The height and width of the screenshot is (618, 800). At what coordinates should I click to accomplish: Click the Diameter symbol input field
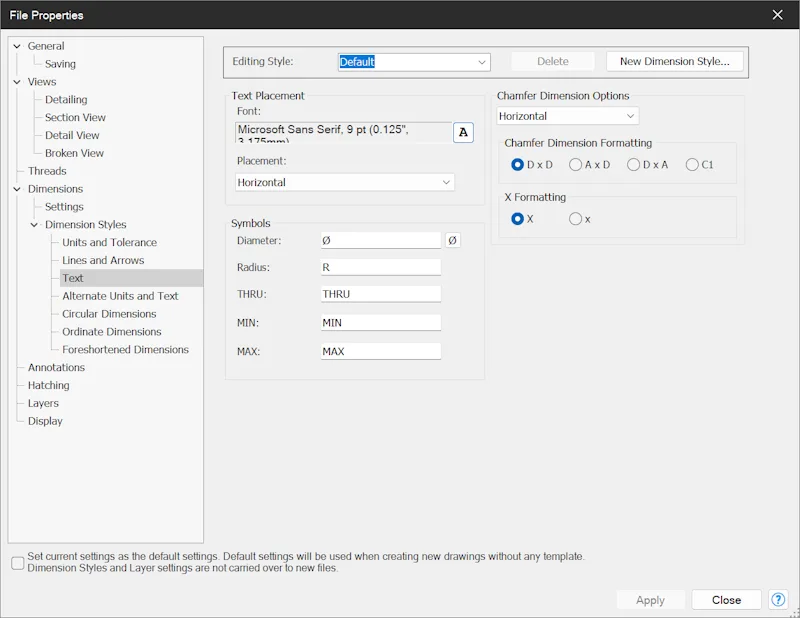(381, 240)
